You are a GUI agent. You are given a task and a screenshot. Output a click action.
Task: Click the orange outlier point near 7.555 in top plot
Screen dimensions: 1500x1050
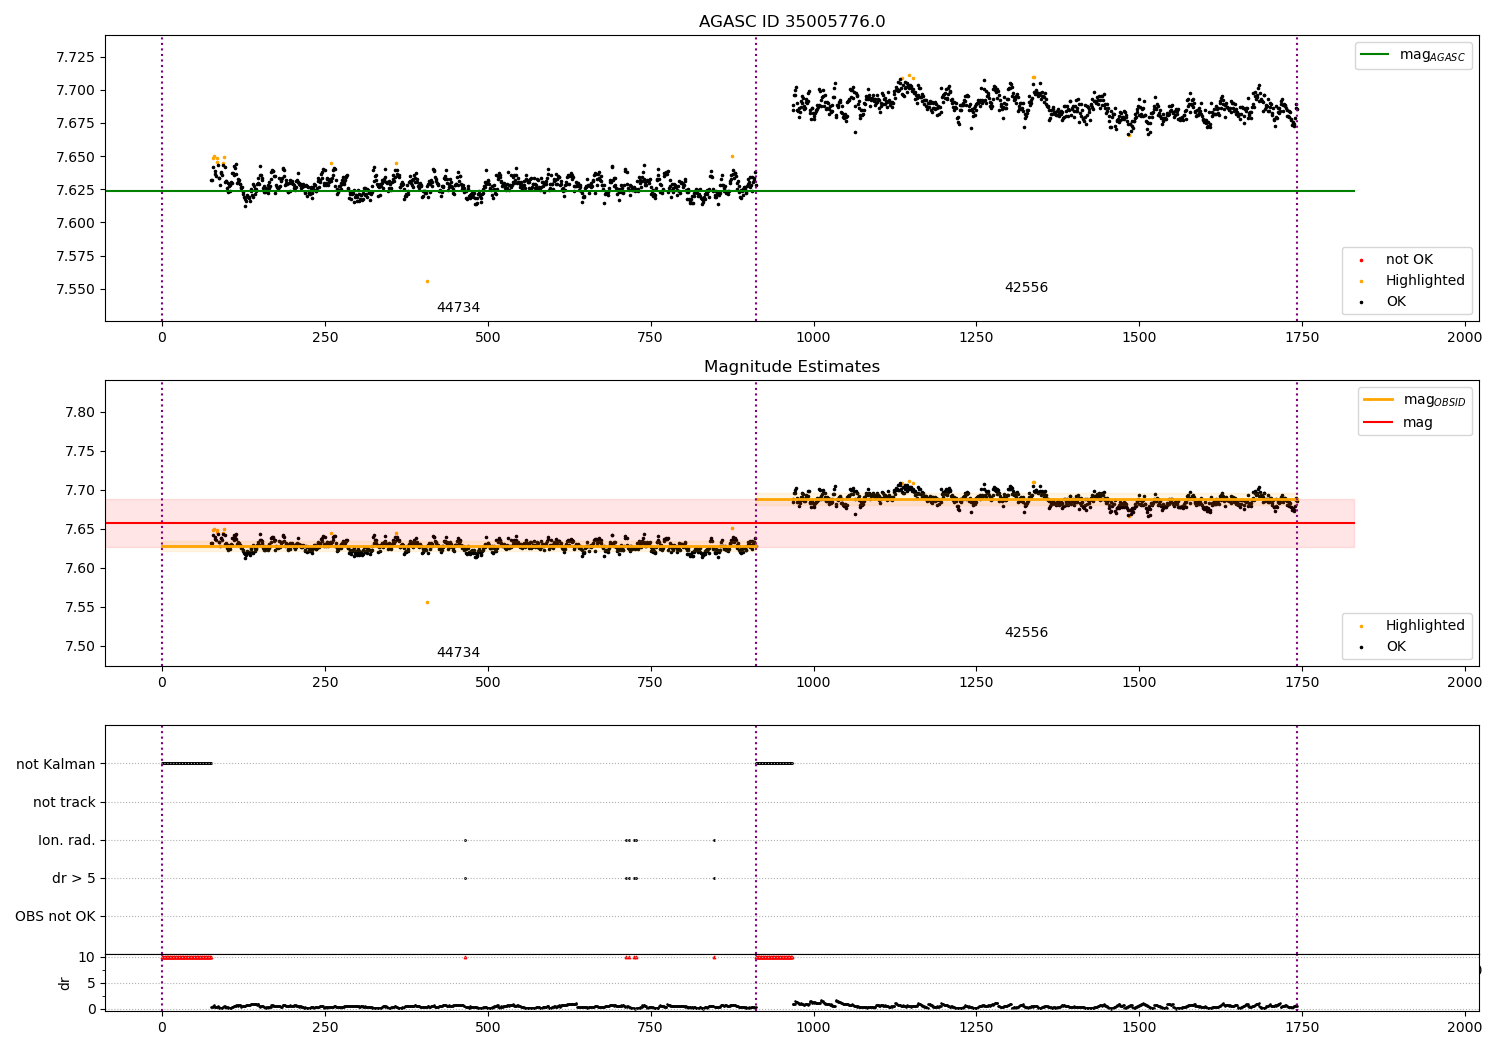(427, 281)
